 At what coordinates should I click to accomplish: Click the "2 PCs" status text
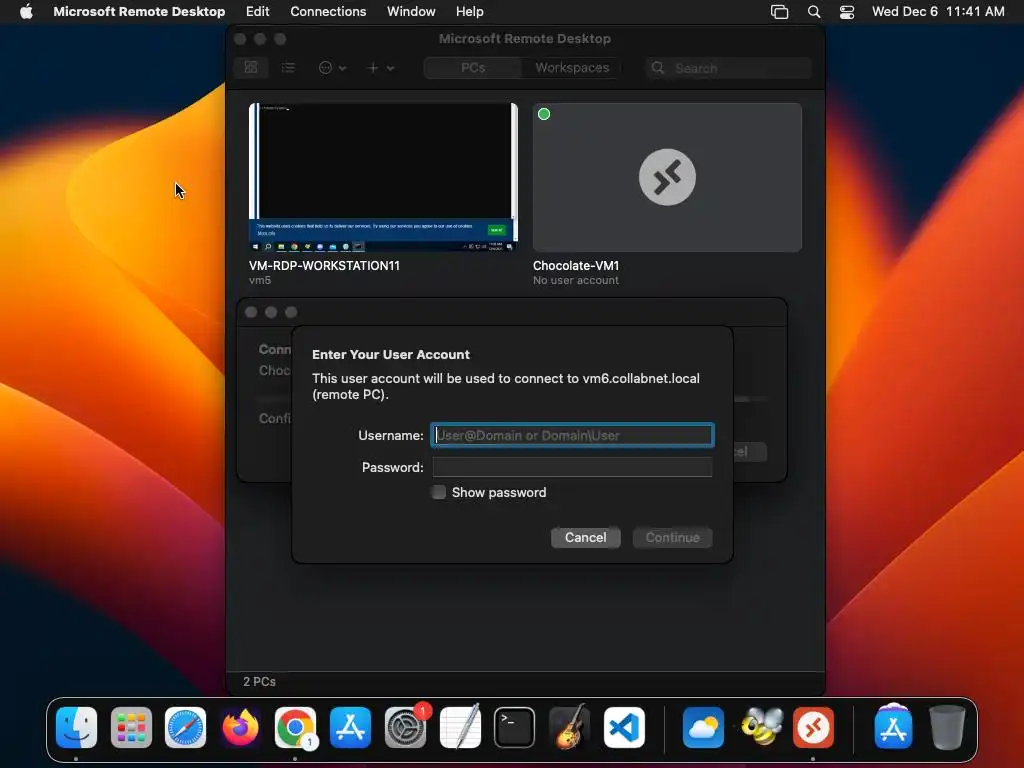259,681
